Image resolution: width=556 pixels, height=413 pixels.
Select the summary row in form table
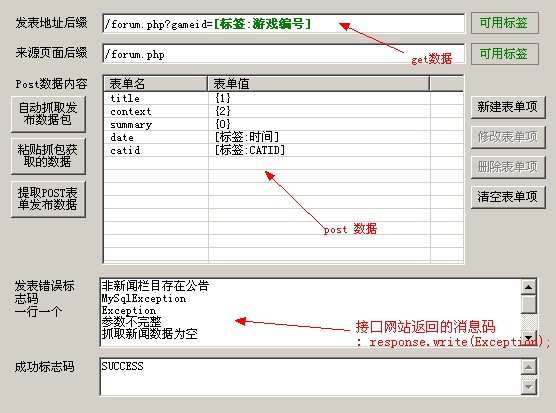click(x=283, y=124)
